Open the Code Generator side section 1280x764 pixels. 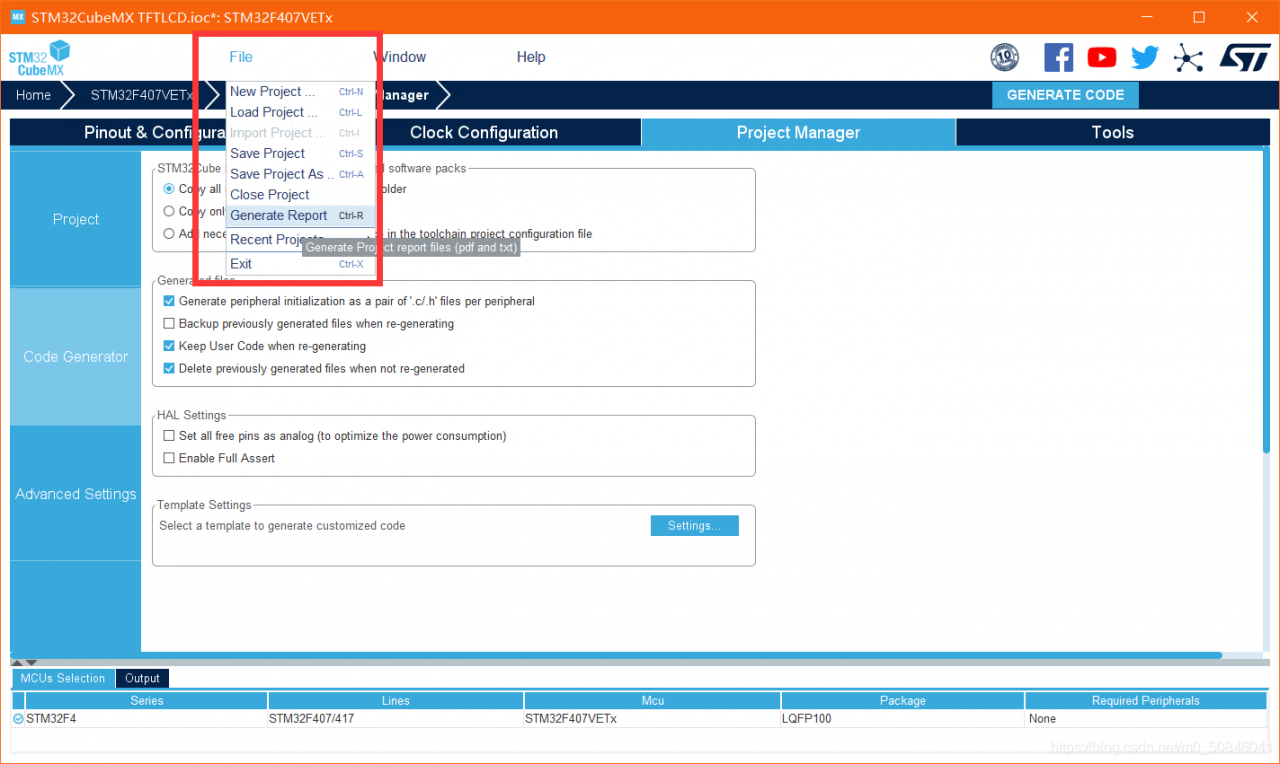pyautogui.click(x=76, y=357)
